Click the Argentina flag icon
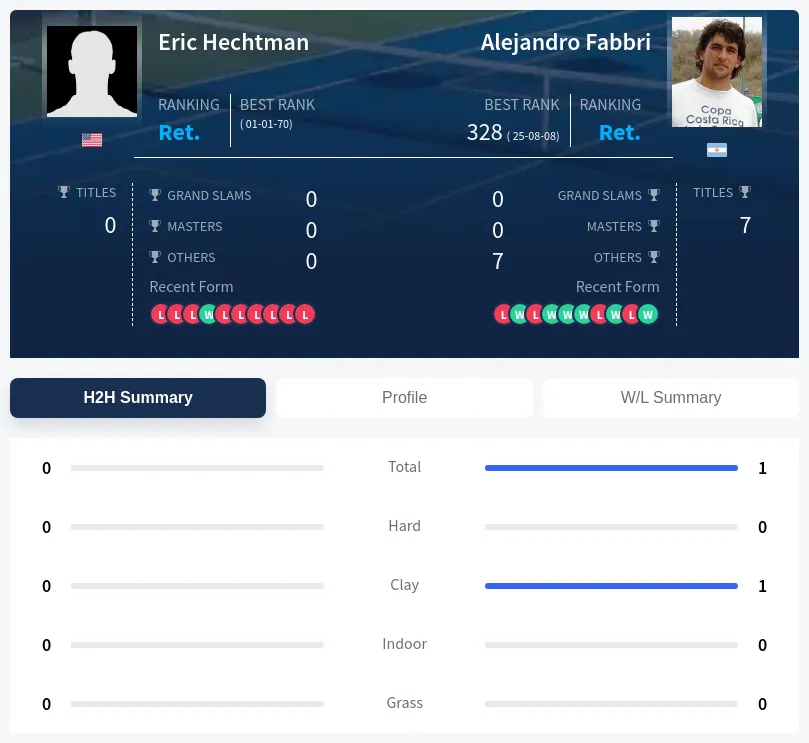 [717, 150]
